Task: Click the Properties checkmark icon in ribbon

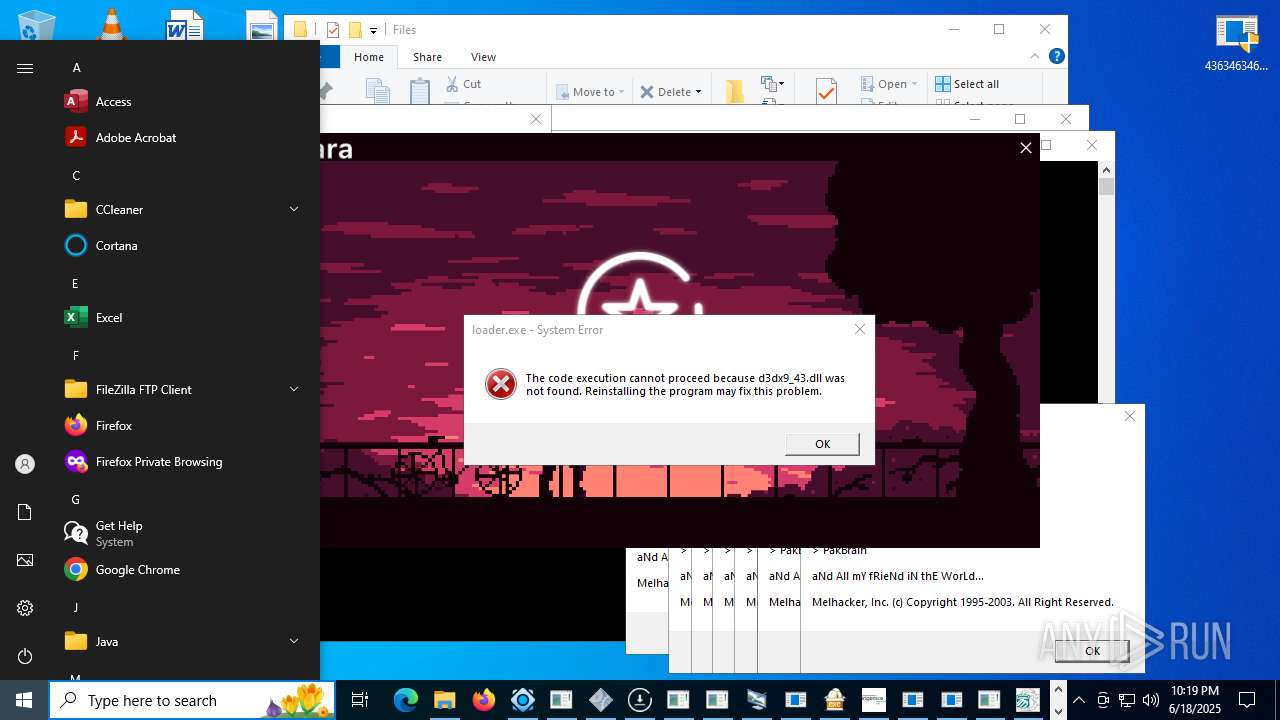Action: tap(826, 91)
